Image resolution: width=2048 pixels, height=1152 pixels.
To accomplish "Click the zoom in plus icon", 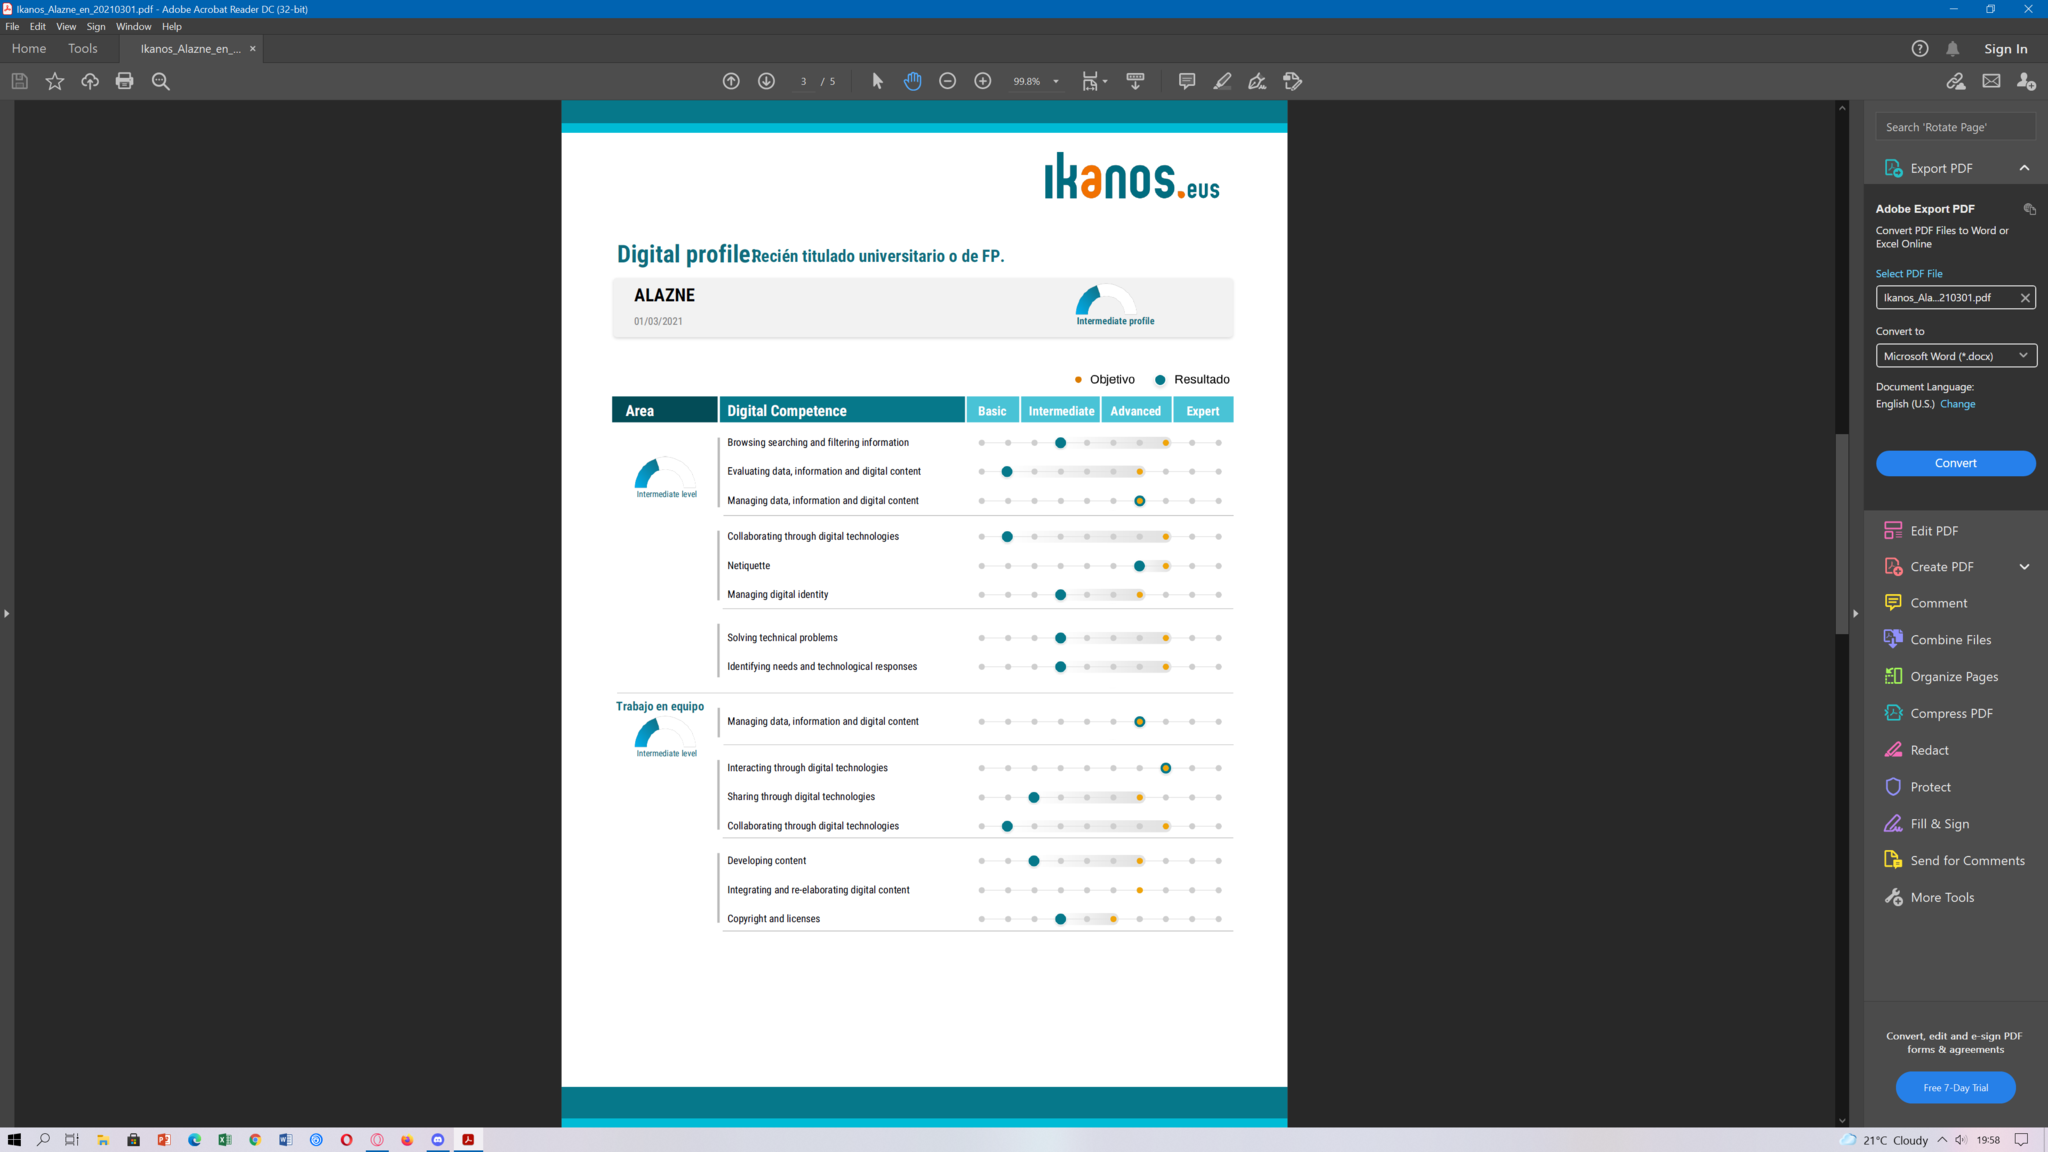I will tap(983, 81).
